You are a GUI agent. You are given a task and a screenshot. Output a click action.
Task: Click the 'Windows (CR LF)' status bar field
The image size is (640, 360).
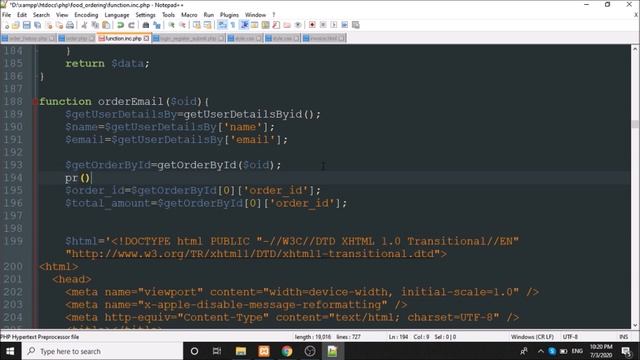532,337
